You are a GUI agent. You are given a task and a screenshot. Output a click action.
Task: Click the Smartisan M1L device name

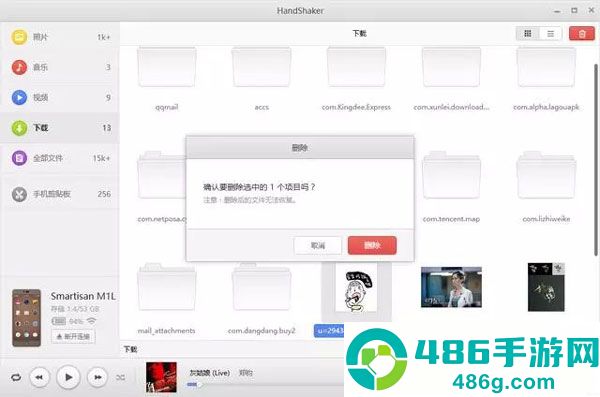83,296
